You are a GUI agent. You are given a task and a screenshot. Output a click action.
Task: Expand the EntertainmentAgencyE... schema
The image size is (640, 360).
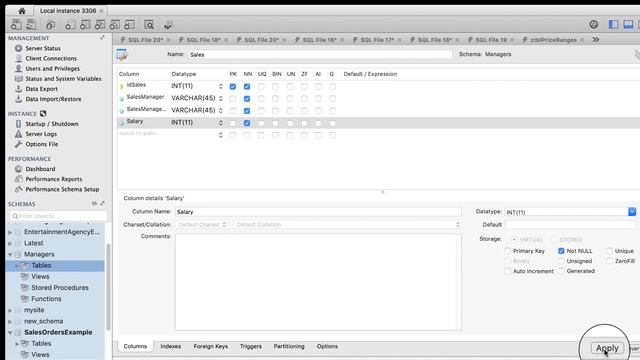click(x=10, y=232)
